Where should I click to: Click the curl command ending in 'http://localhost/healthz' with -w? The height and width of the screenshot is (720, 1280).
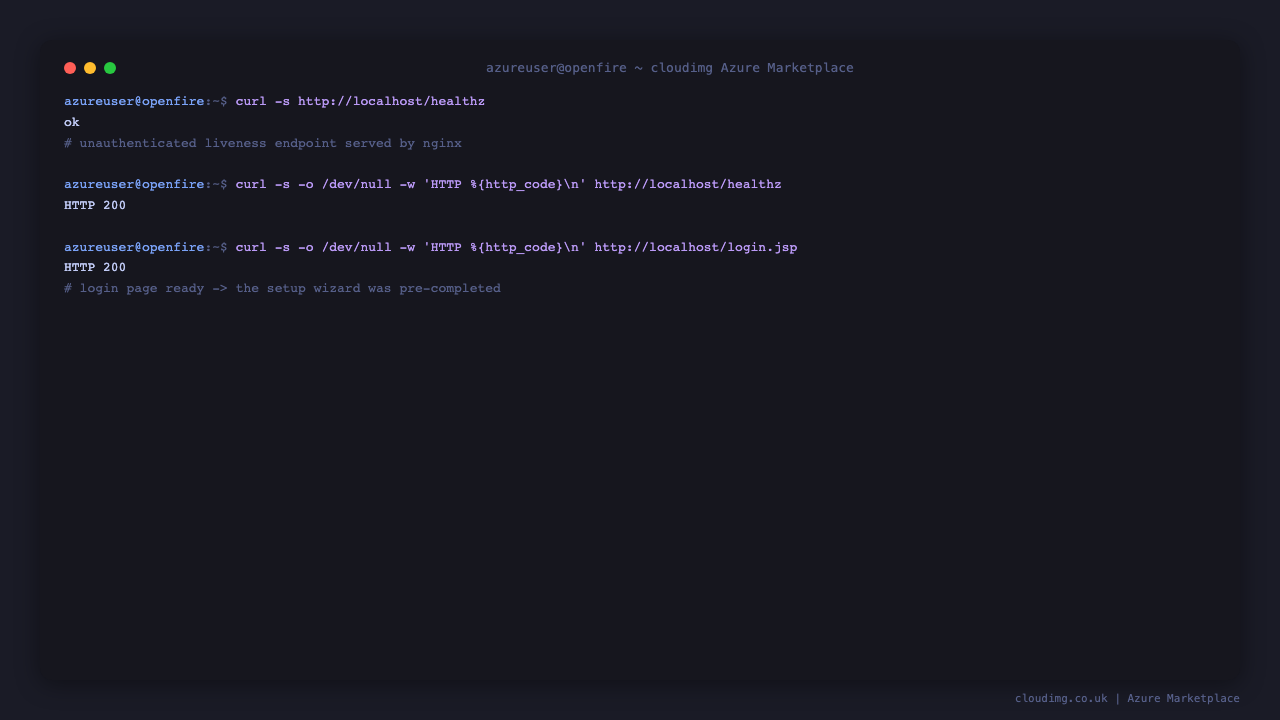tap(509, 185)
